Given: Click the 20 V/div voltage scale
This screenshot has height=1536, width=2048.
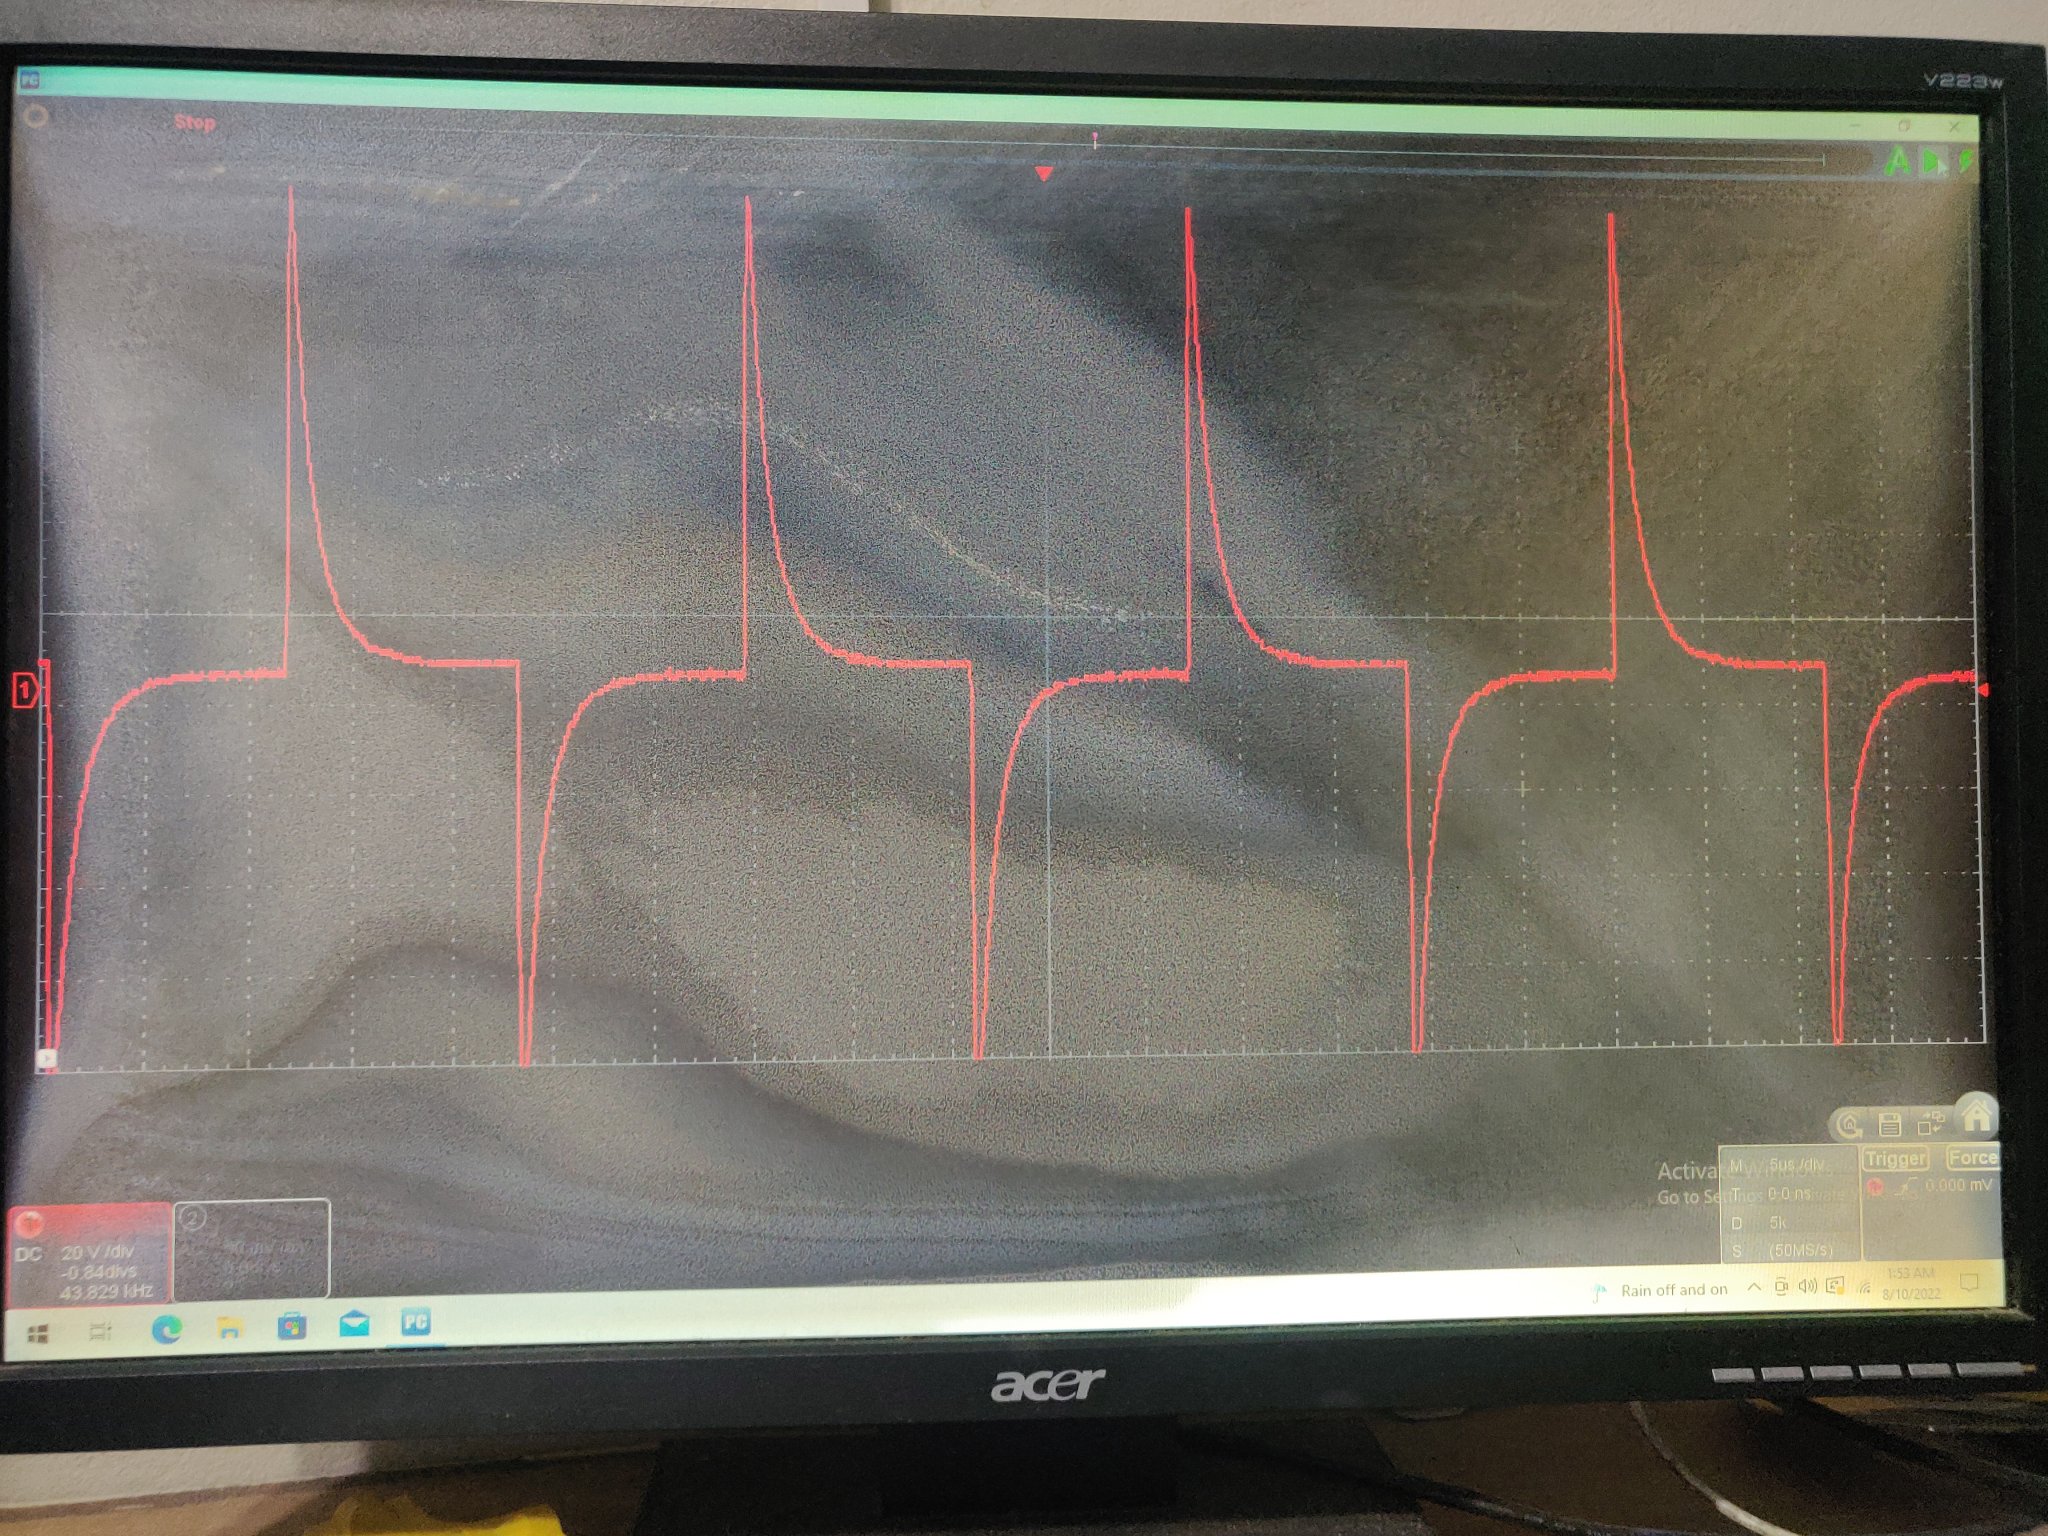Looking at the screenshot, I should (x=98, y=1252).
